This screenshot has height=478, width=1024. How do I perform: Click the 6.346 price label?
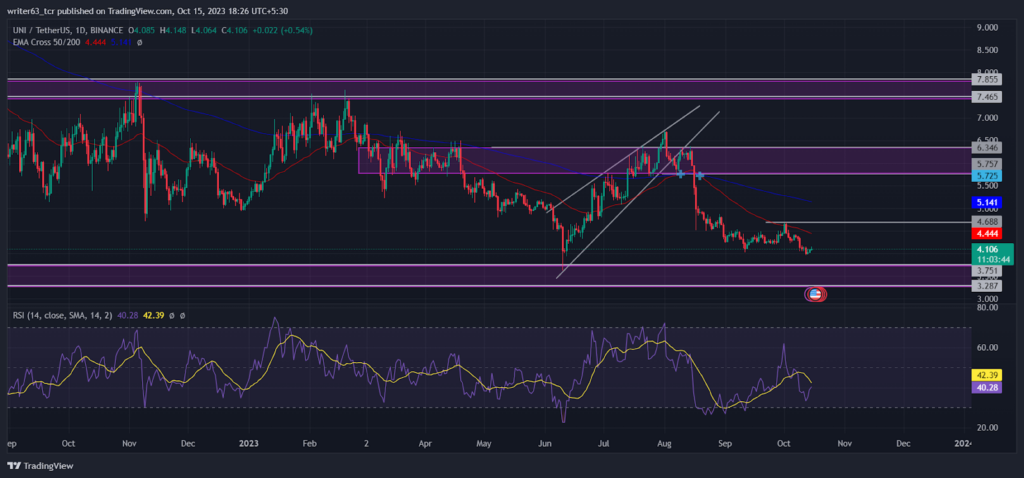[x=985, y=148]
